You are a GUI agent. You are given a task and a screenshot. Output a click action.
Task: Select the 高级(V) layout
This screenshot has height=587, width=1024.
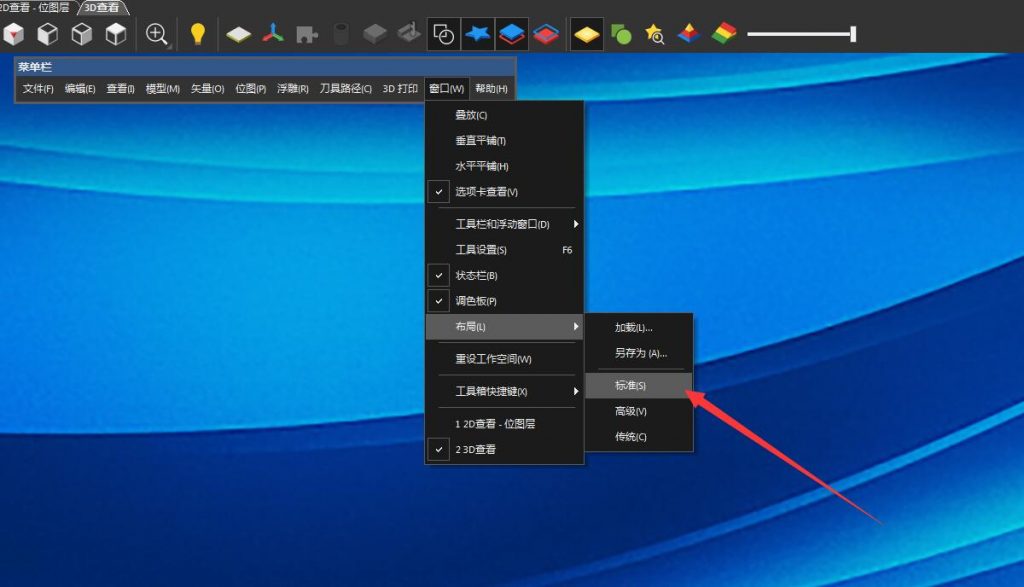point(639,411)
